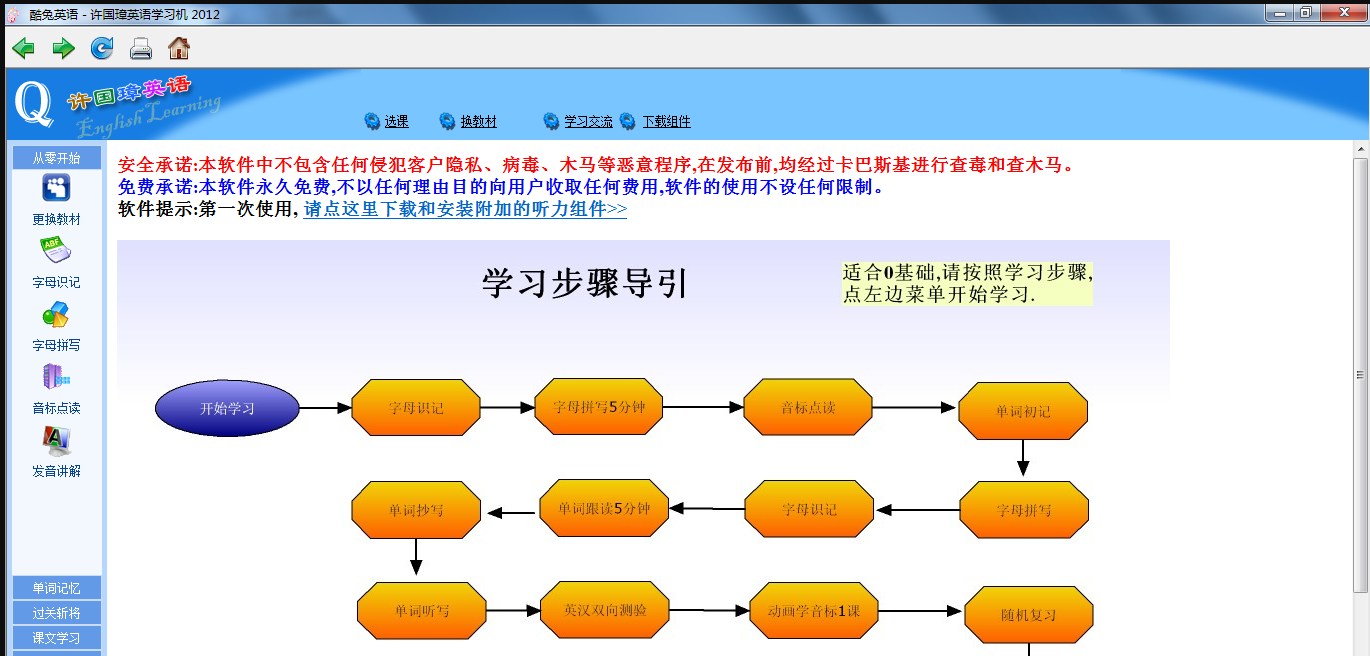This screenshot has height=656, width=1370.
Task: Switch to the 过关斩将 section
Action: point(56,614)
